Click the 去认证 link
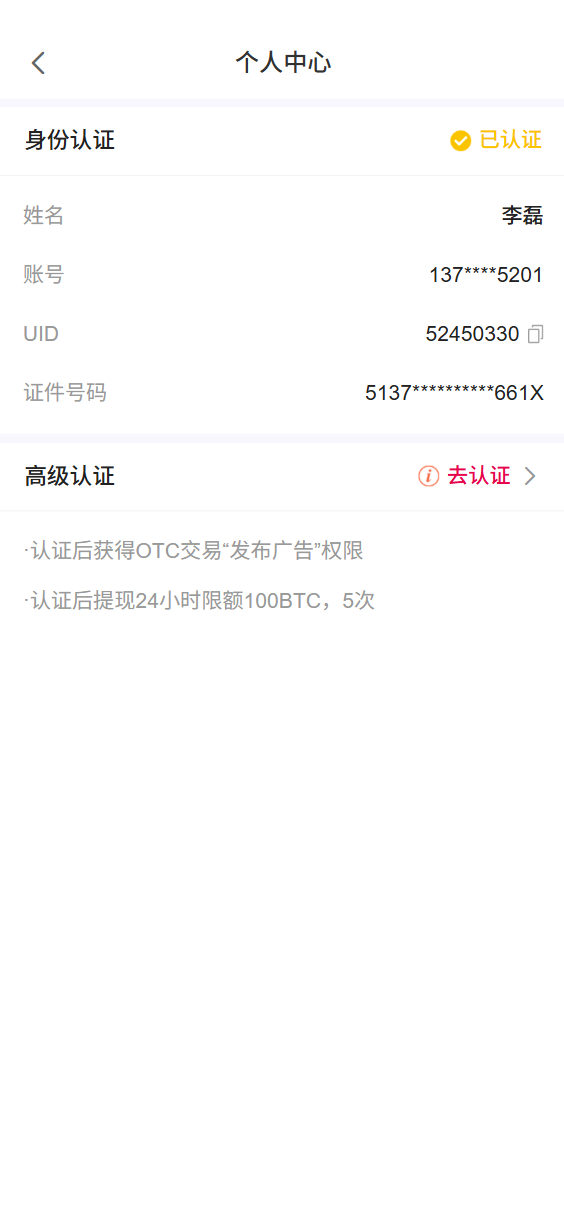Viewport: 564px width, 1222px height. pos(478,476)
